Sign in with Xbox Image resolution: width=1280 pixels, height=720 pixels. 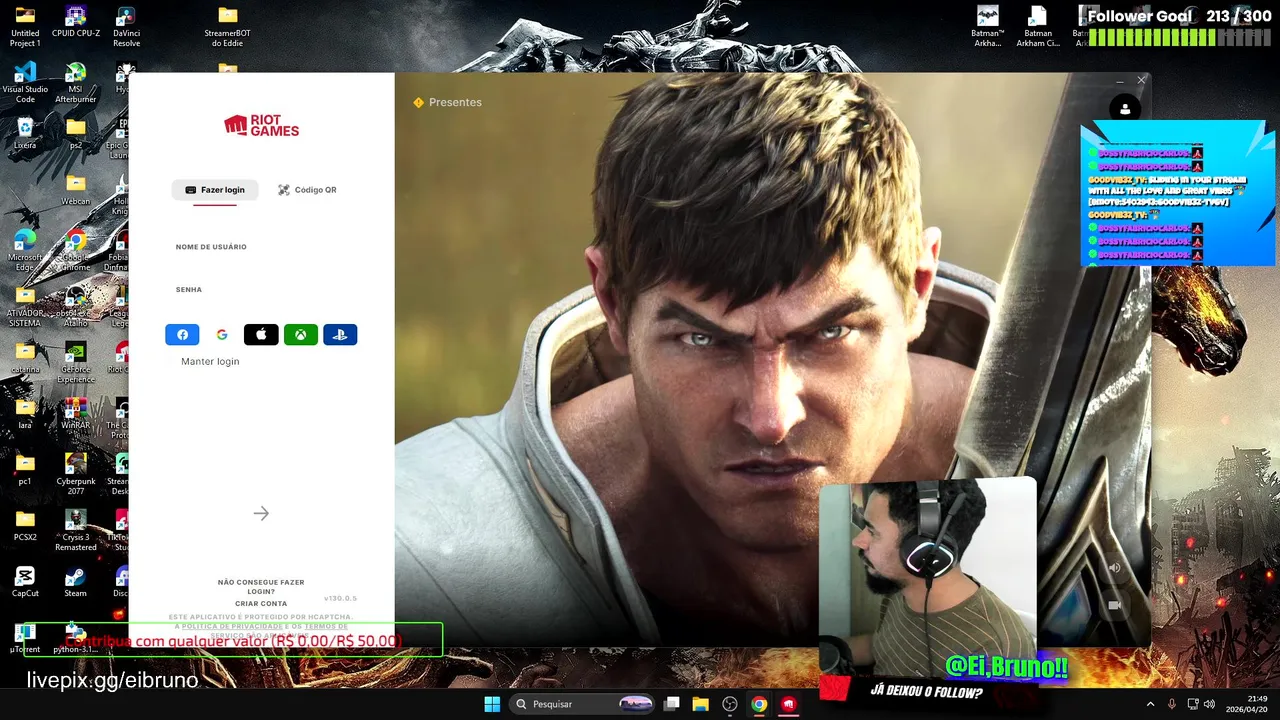point(301,335)
